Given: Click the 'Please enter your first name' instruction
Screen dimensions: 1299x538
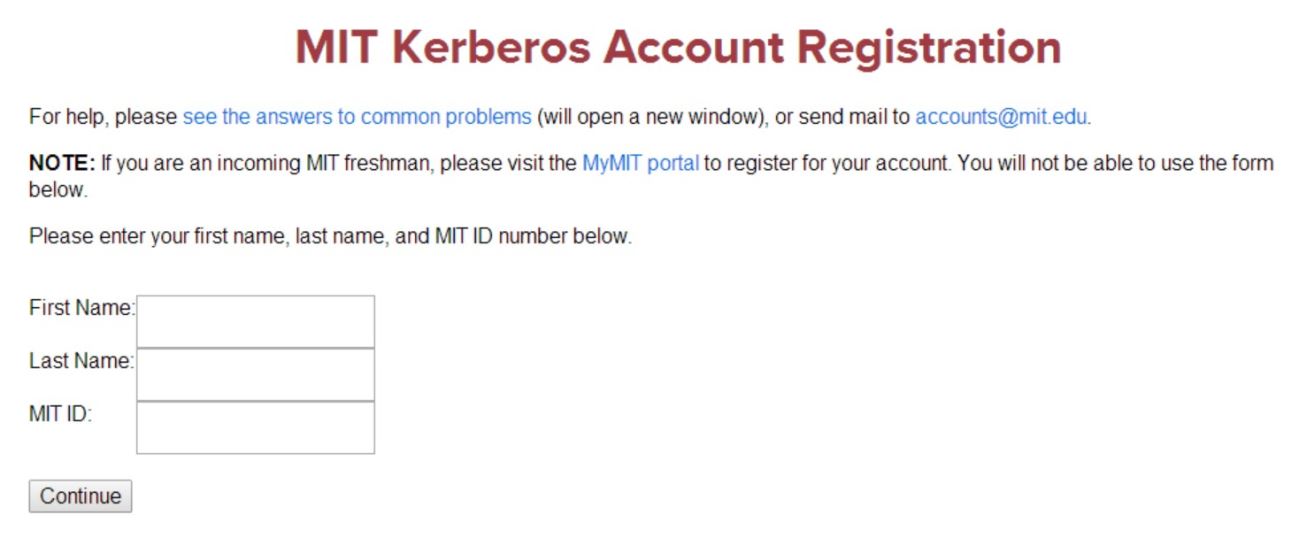Looking at the screenshot, I should click(330, 237).
